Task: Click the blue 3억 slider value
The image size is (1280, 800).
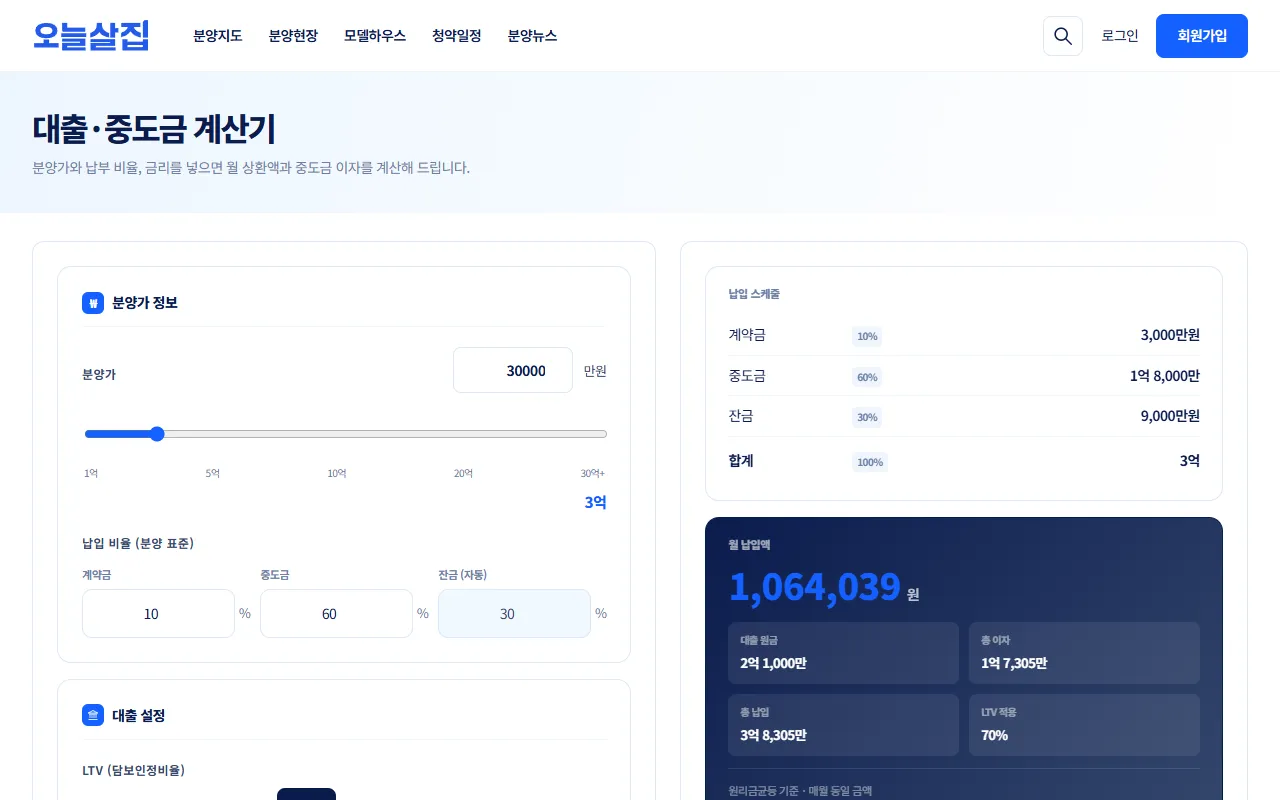Action: click(595, 502)
